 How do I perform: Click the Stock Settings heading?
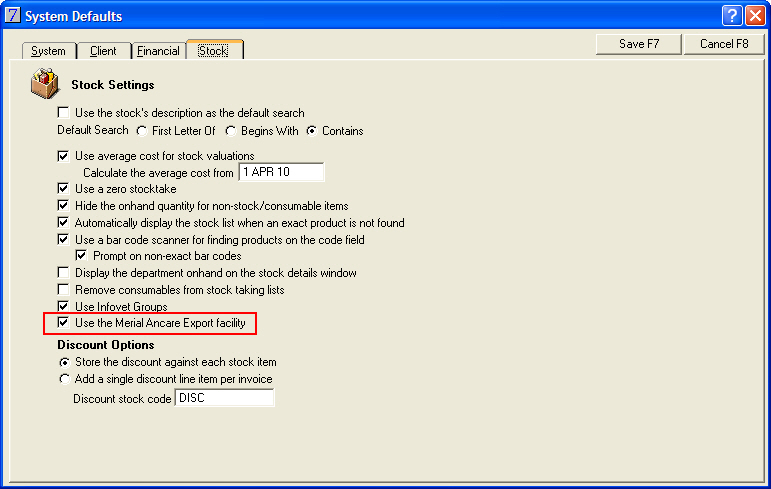pos(113,85)
